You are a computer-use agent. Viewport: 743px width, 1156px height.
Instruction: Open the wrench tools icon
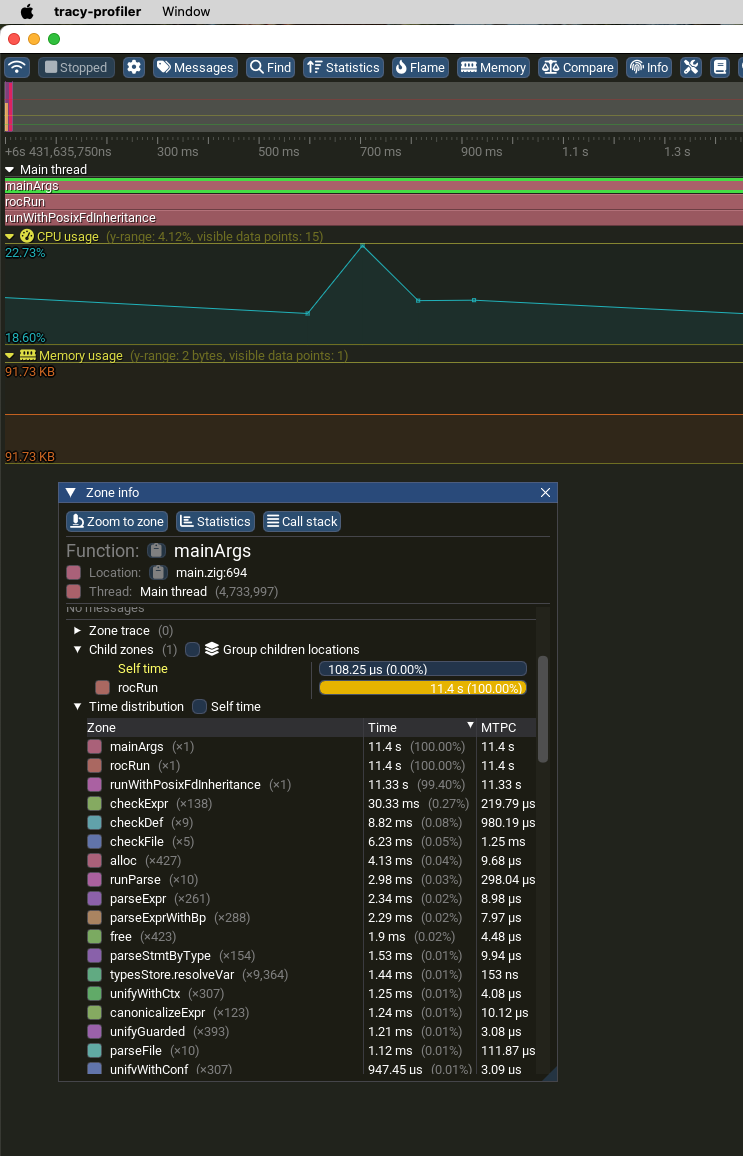(691, 67)
